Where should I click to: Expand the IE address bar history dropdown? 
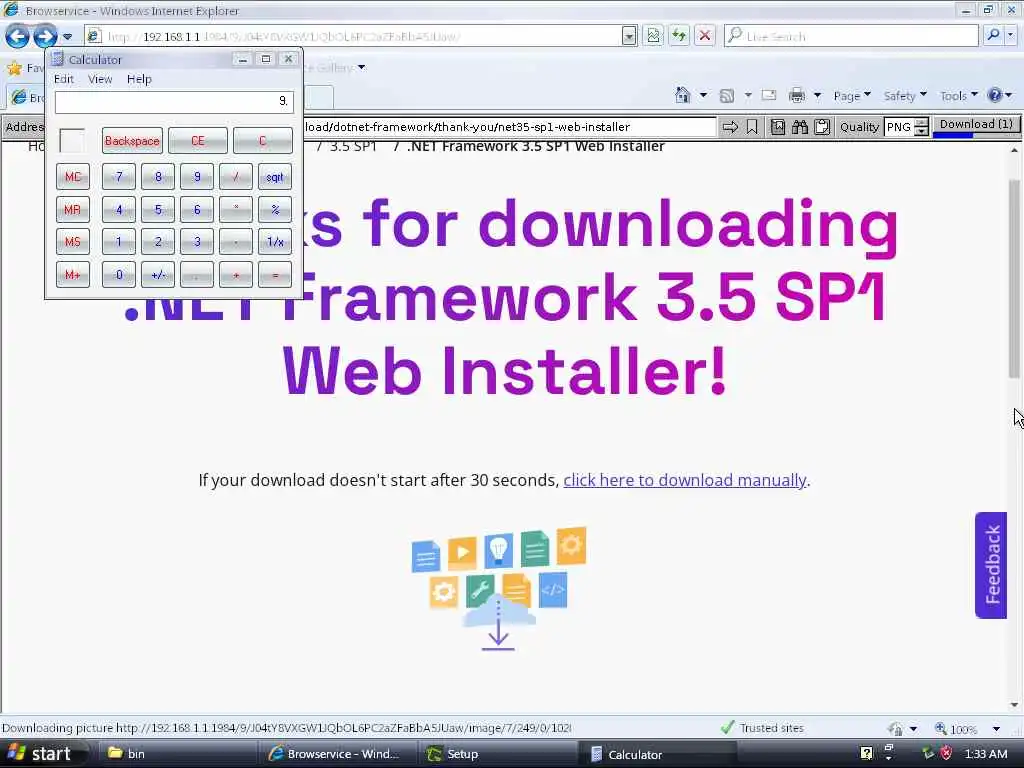[x=629, y=36]
